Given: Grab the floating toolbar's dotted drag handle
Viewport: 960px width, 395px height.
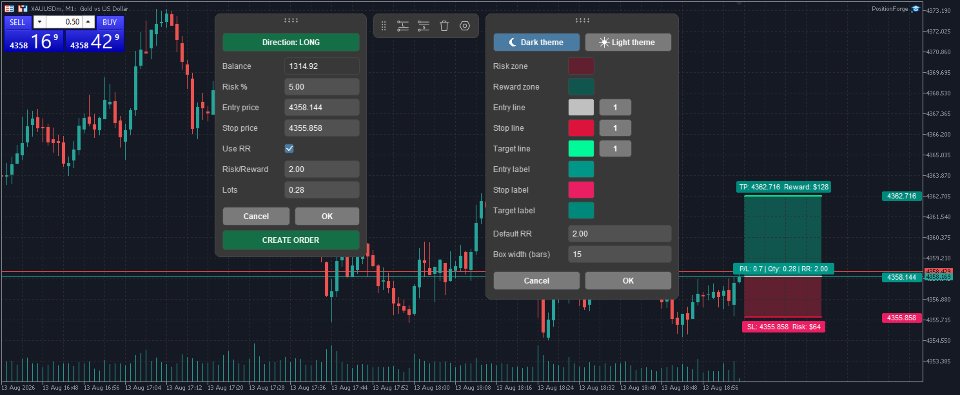Looking at the screenshot, I should point(383,26).
